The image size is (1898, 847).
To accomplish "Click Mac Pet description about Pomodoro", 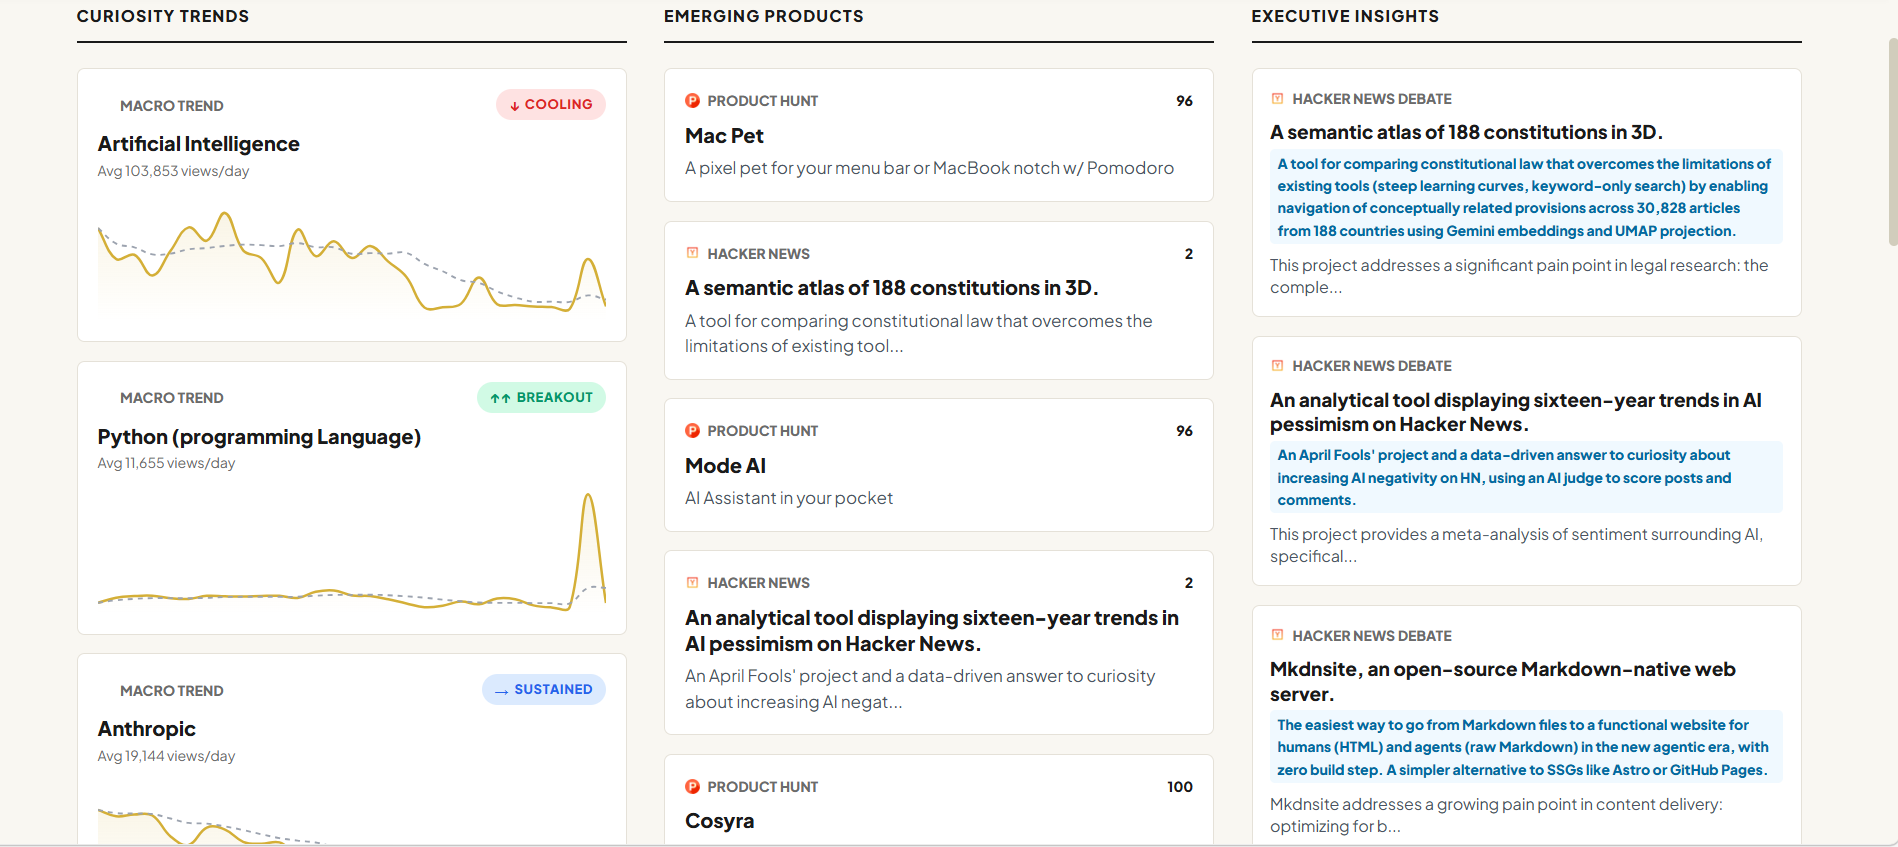I will [929, 168].
